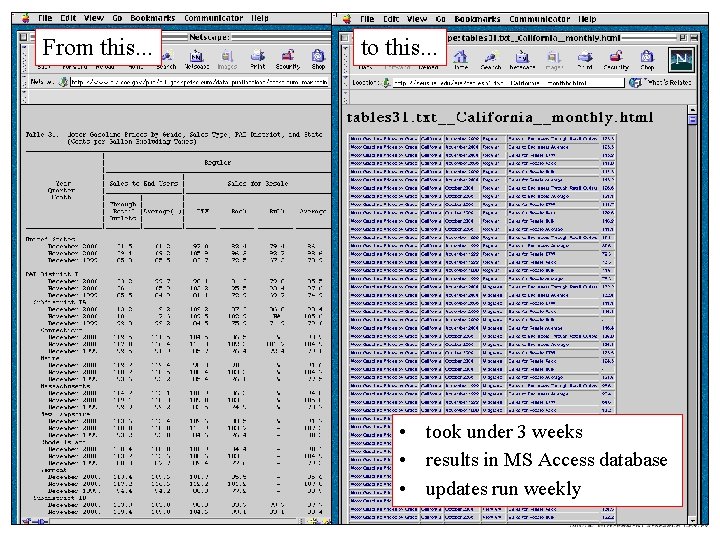Open Go menu above right window
The height and width of the screenshot is (540, 720).
coord(440,19)
